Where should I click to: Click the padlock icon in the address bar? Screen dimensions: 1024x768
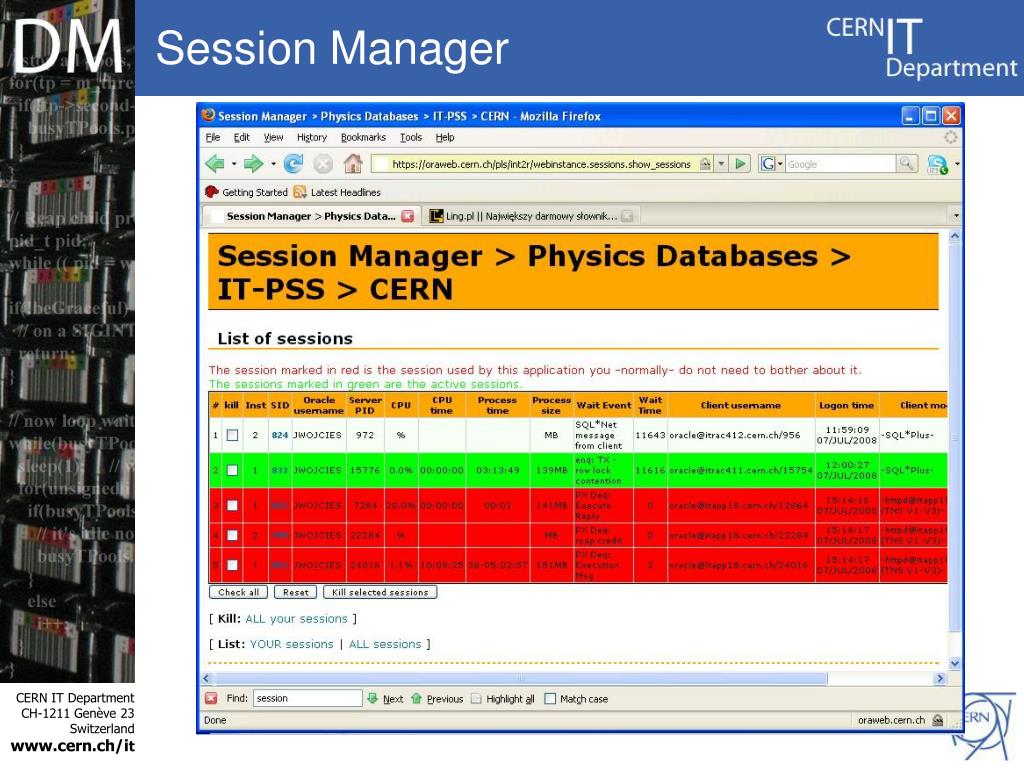coord(705,163)
